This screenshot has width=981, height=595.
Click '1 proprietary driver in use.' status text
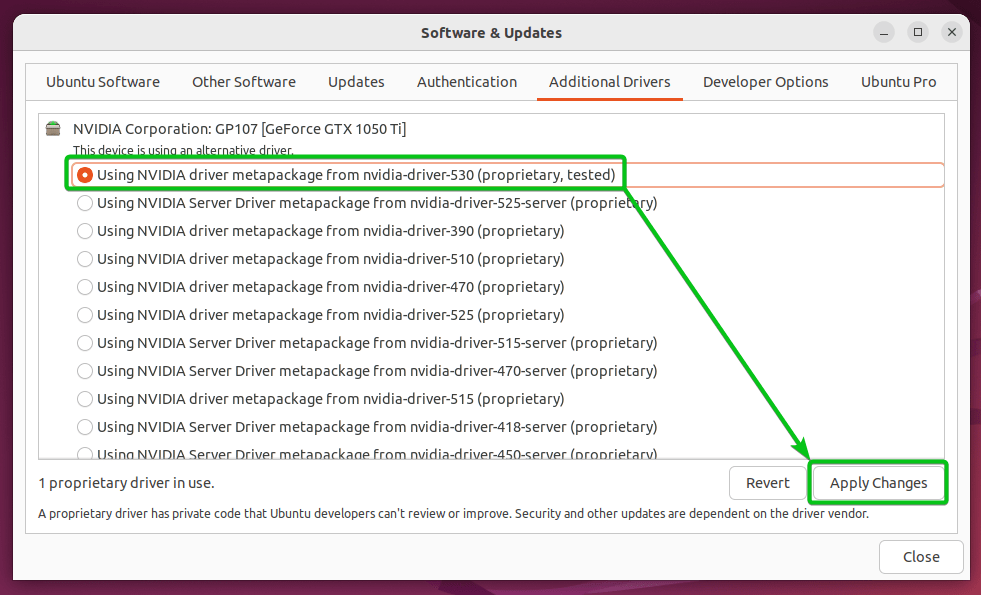[x=126, y=483]
